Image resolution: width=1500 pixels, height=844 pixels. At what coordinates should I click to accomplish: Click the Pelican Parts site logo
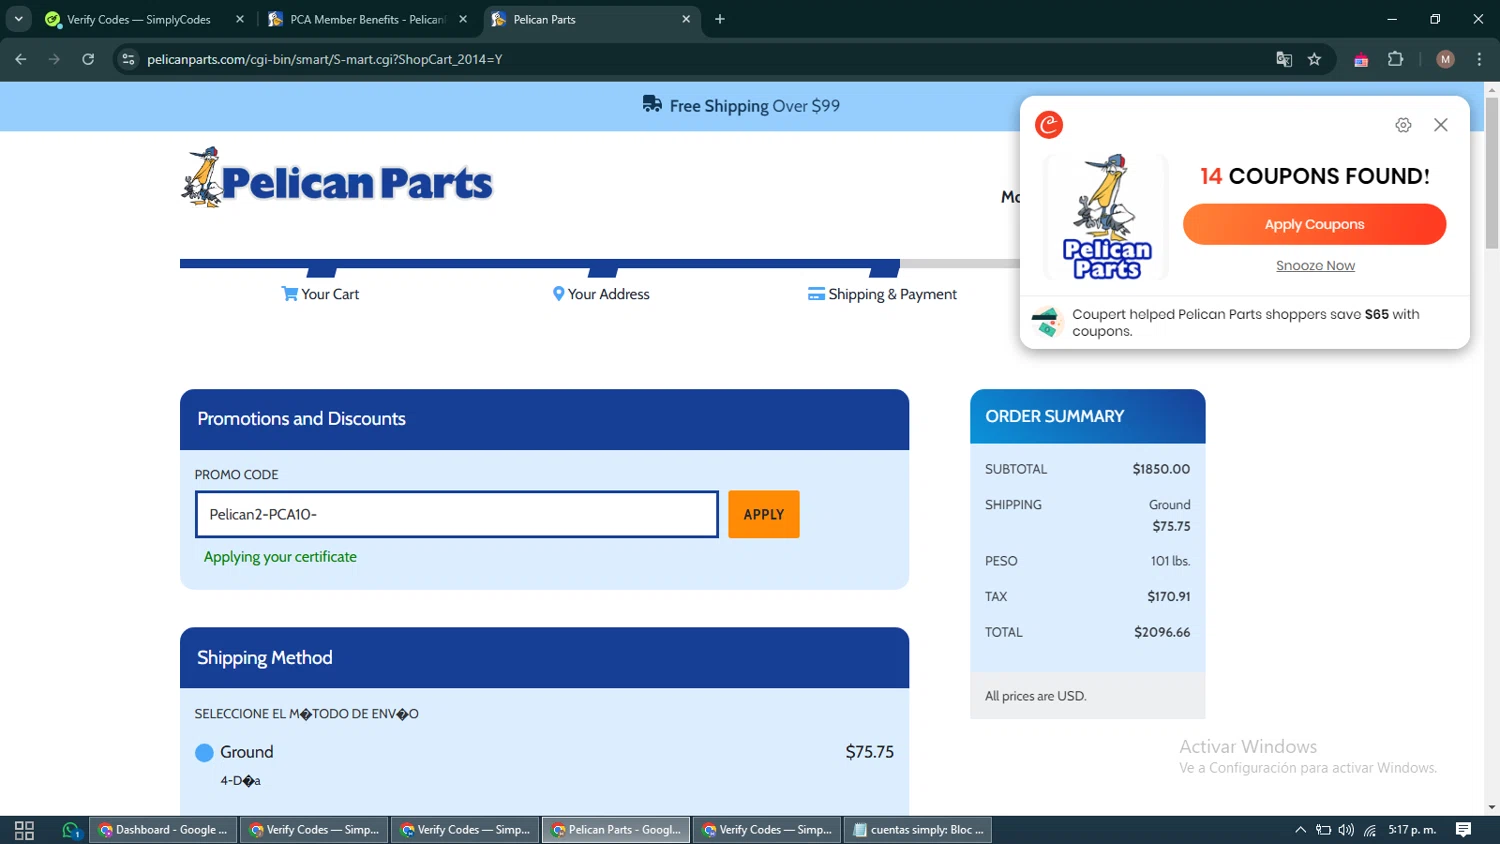337,178
